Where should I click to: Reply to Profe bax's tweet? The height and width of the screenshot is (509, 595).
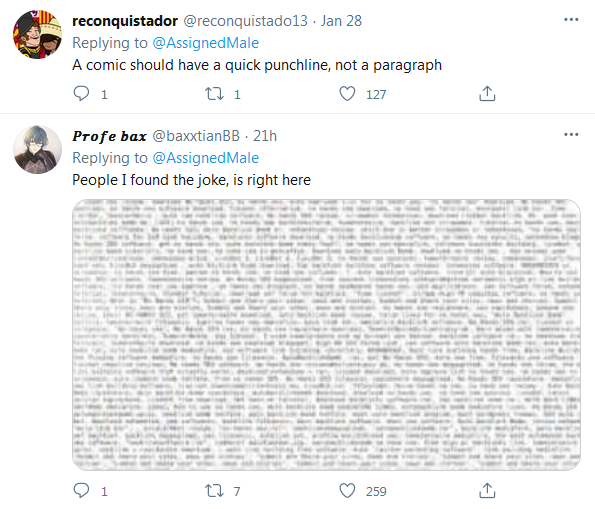[x=81, y=490]
